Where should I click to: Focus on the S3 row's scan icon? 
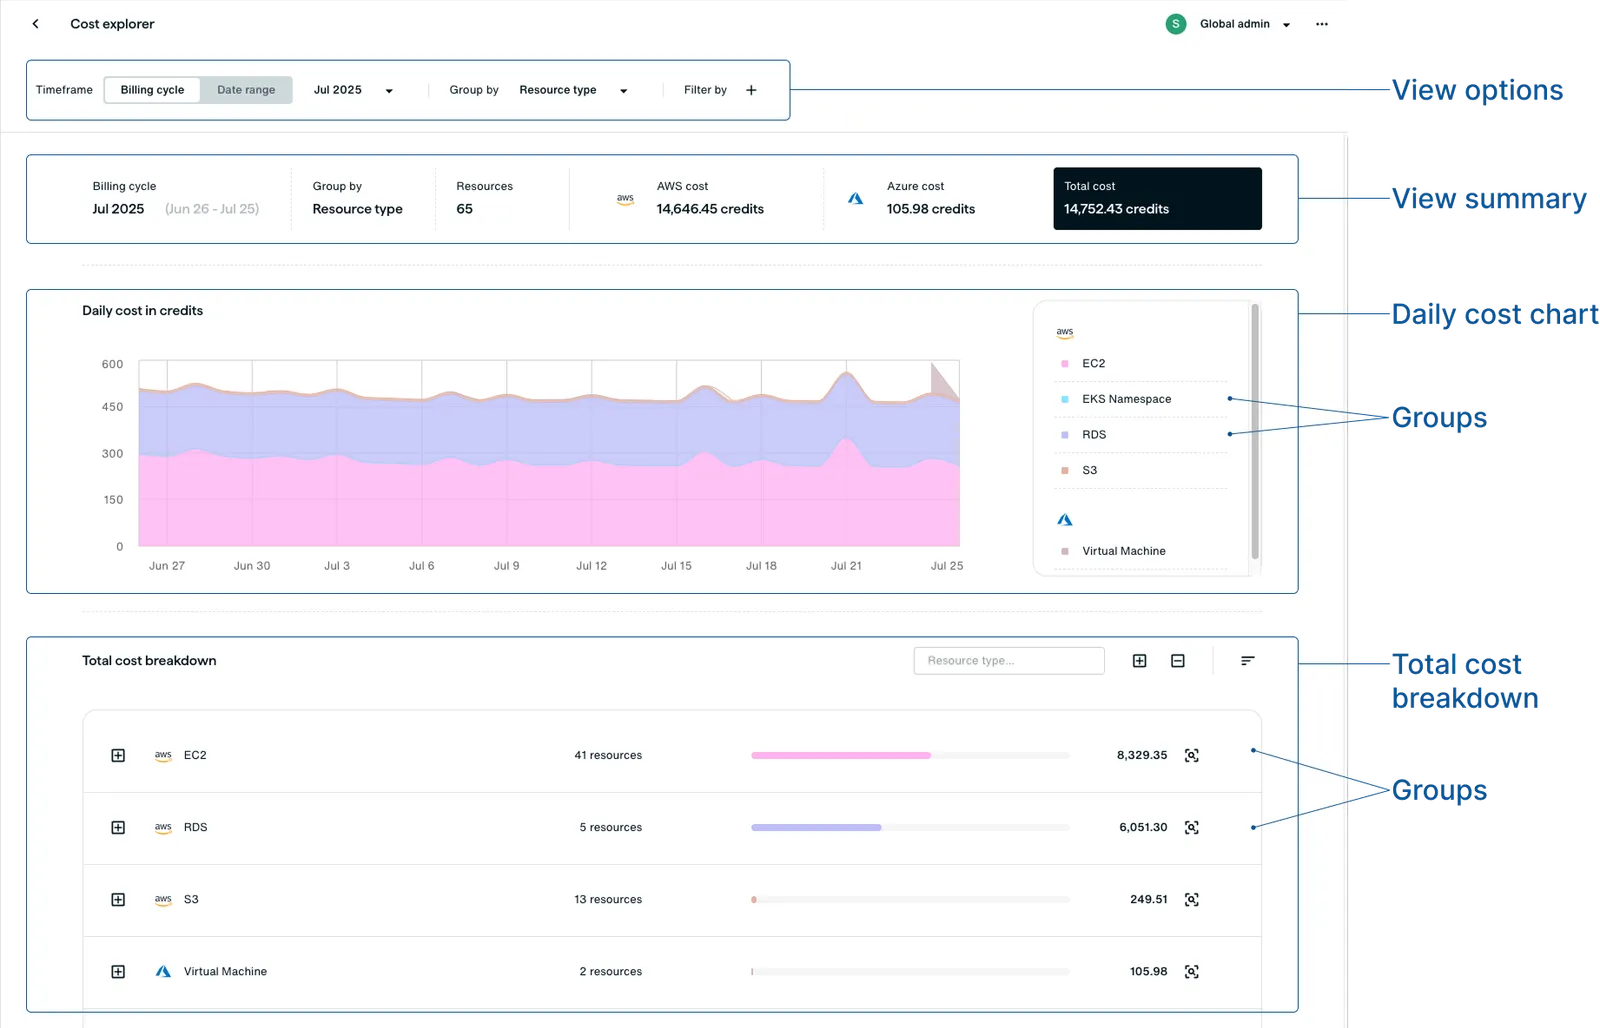pos(1192,900)
